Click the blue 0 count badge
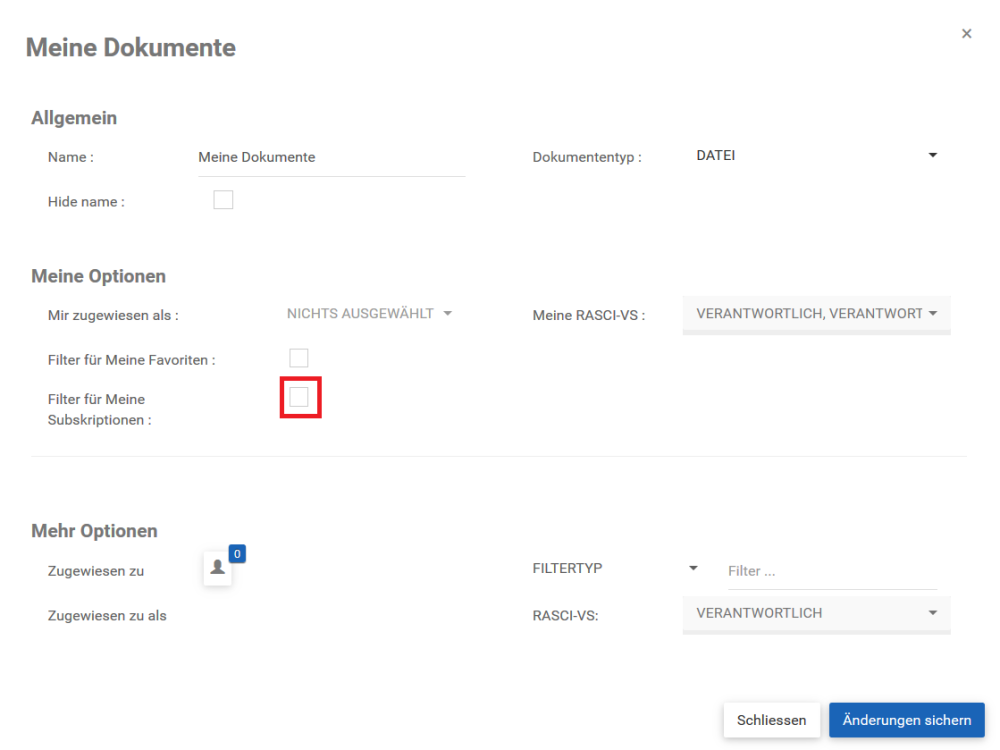 237,554
